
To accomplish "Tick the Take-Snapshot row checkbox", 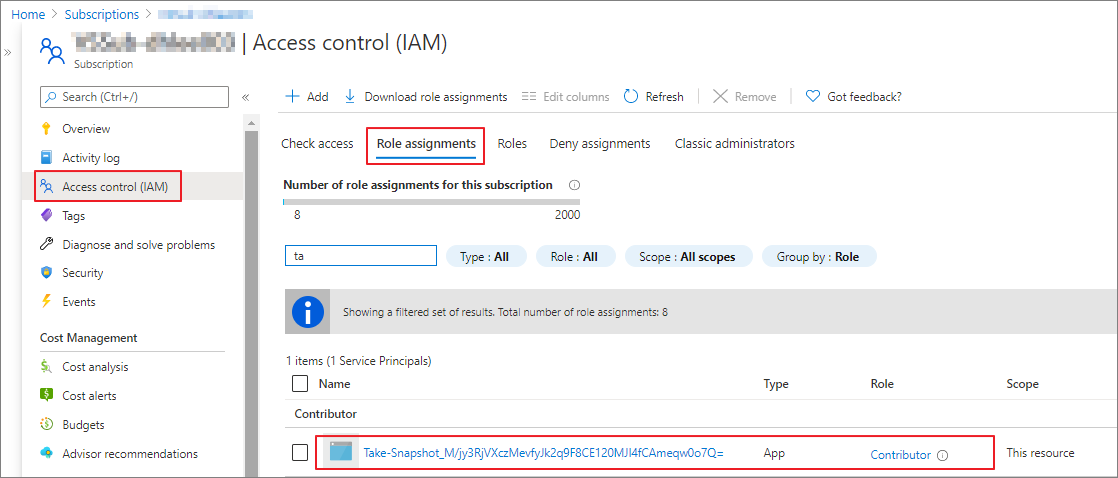I will click(300, 452).
